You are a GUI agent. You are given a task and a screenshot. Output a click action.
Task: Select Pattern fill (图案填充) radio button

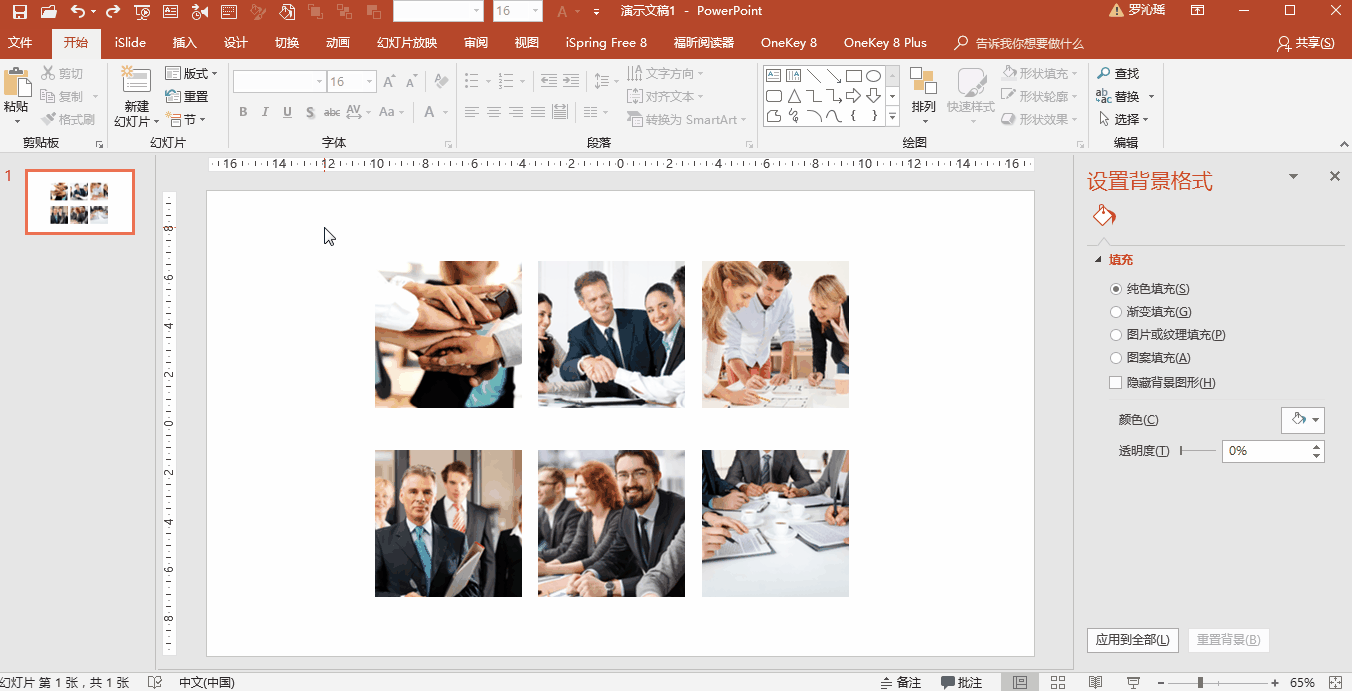pos(1116,358)
